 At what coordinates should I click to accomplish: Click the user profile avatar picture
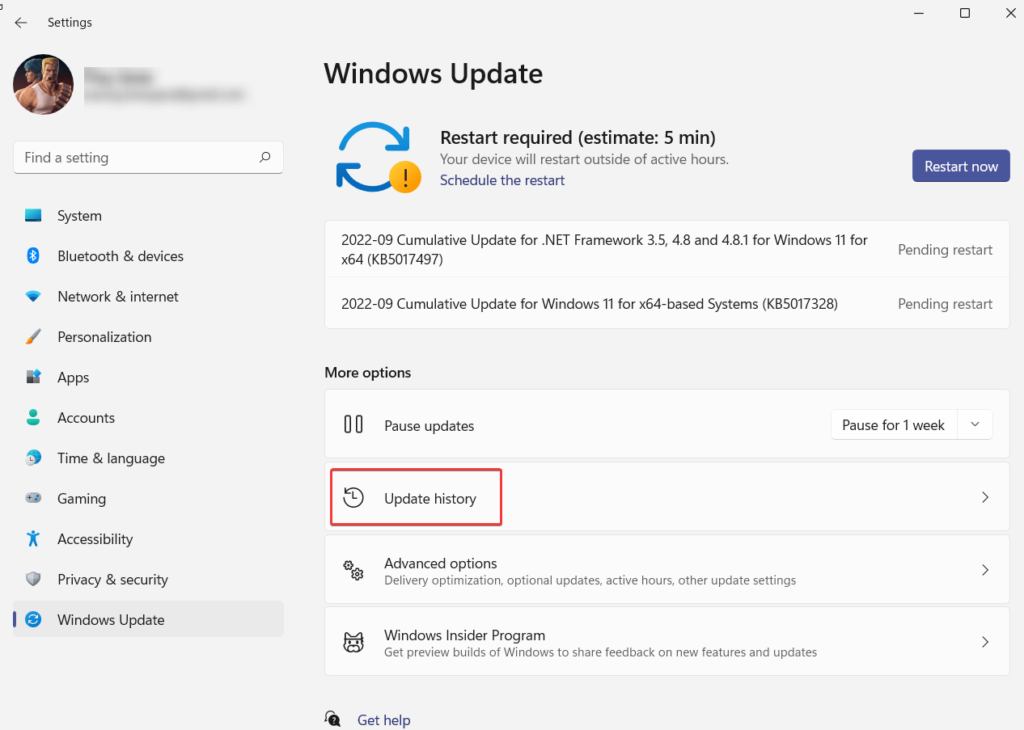click(x=43, y=85)
